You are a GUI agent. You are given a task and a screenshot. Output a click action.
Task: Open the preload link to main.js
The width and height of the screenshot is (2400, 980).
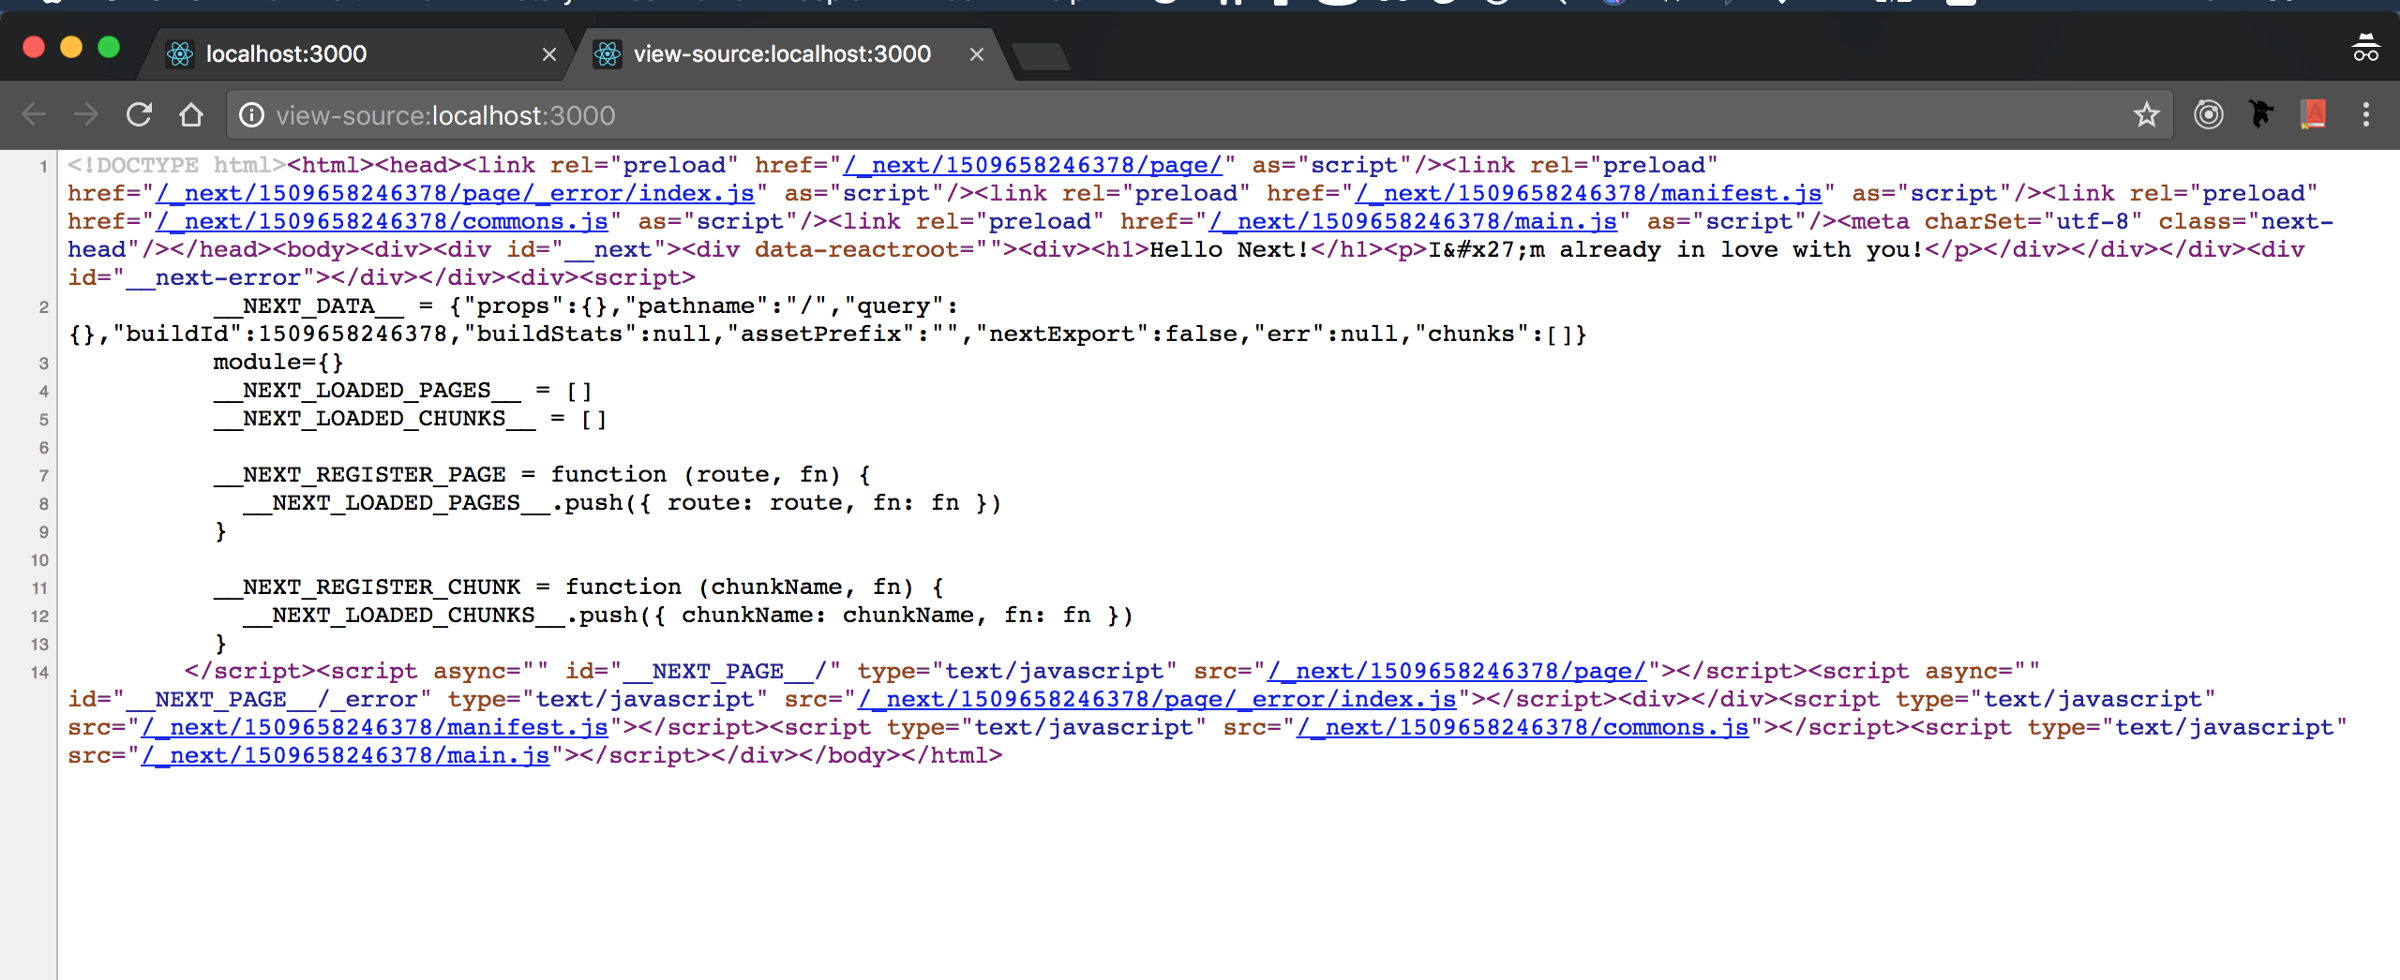1413,221
